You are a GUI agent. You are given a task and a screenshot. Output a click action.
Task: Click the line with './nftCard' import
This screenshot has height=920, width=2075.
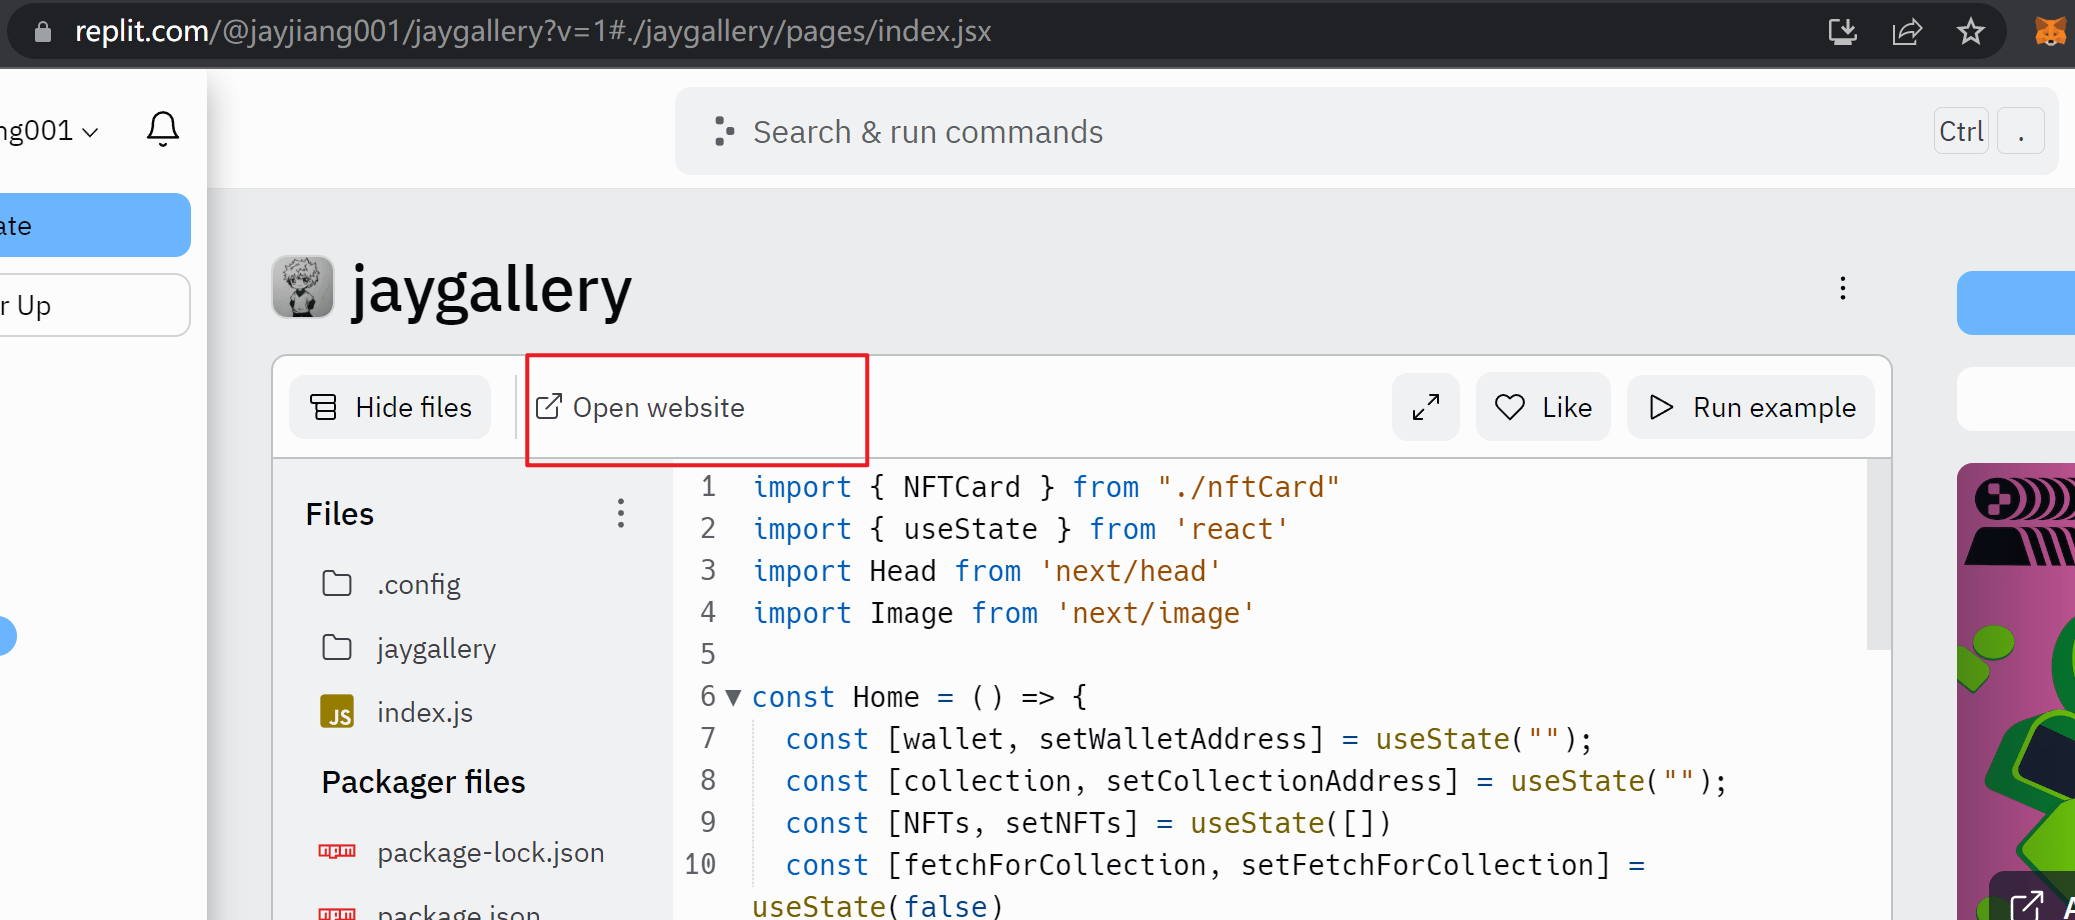[x=1046, y=487]
